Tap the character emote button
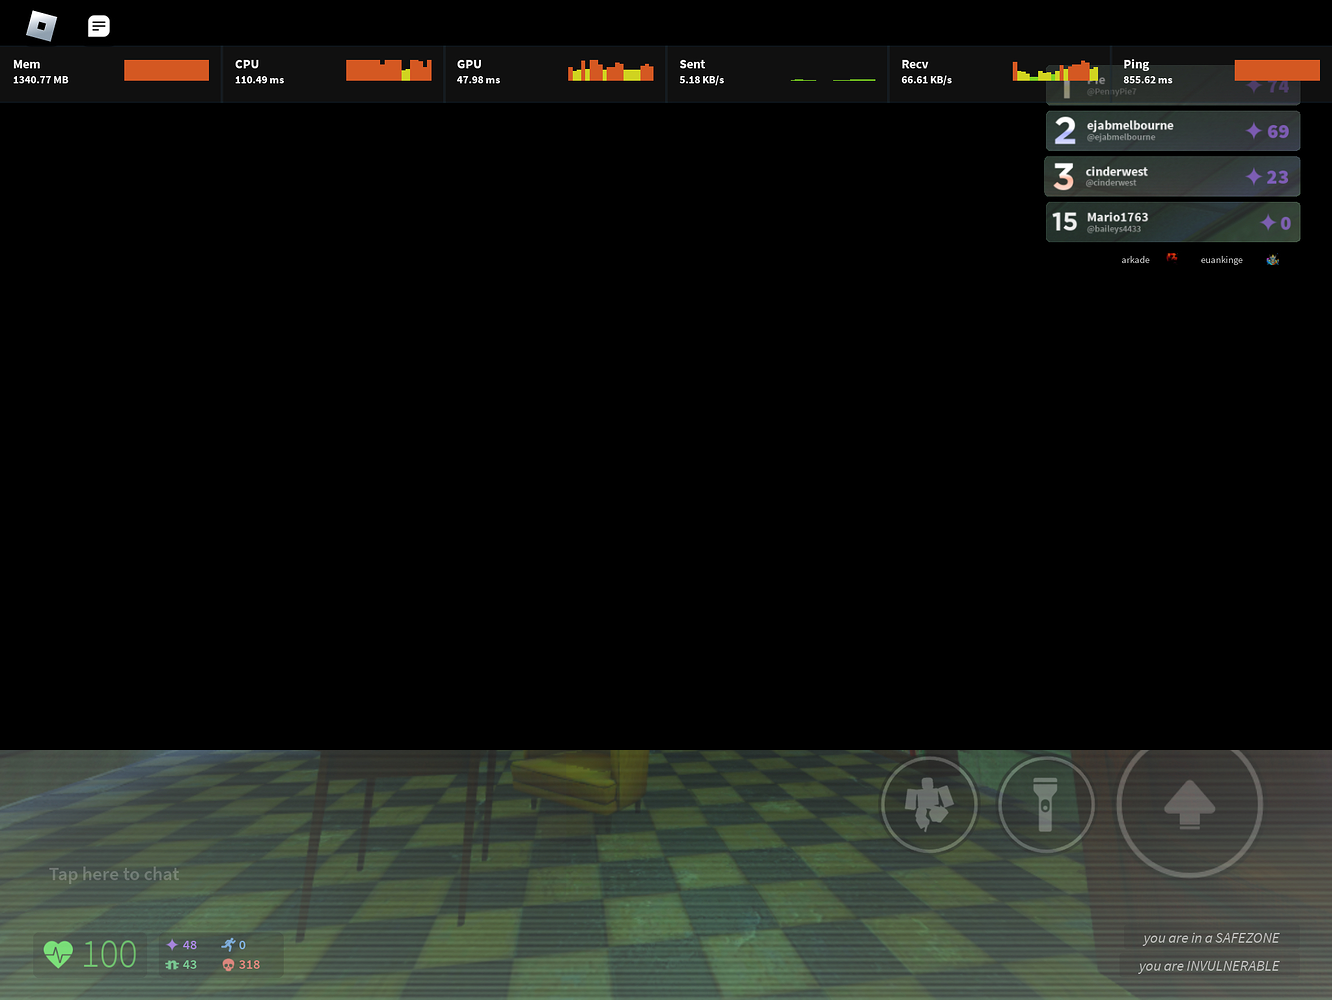Image resolution: width=1332 pixels, height=1000 pixels. pos(929,804)
